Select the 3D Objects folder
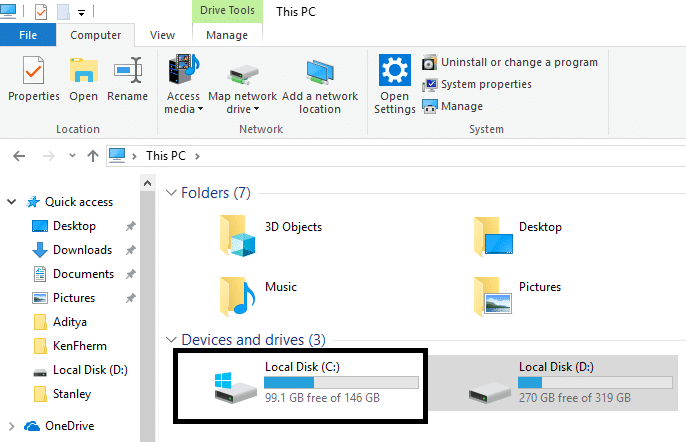This screenshot has height=442, width=686. point(271,235)
